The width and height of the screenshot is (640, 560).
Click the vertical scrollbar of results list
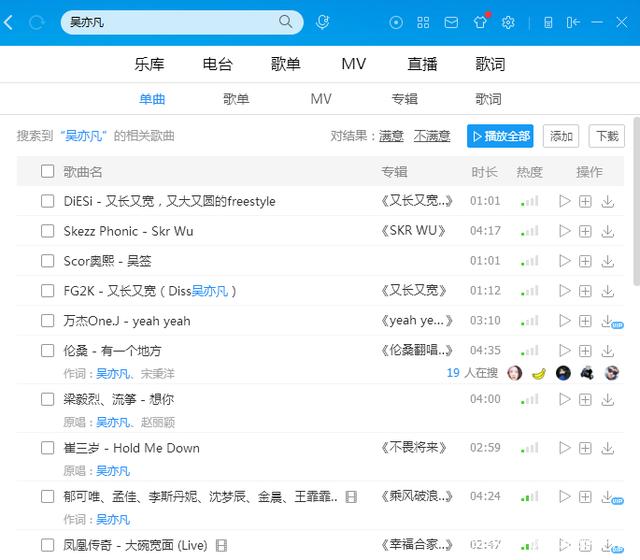[x=633, y=220]
